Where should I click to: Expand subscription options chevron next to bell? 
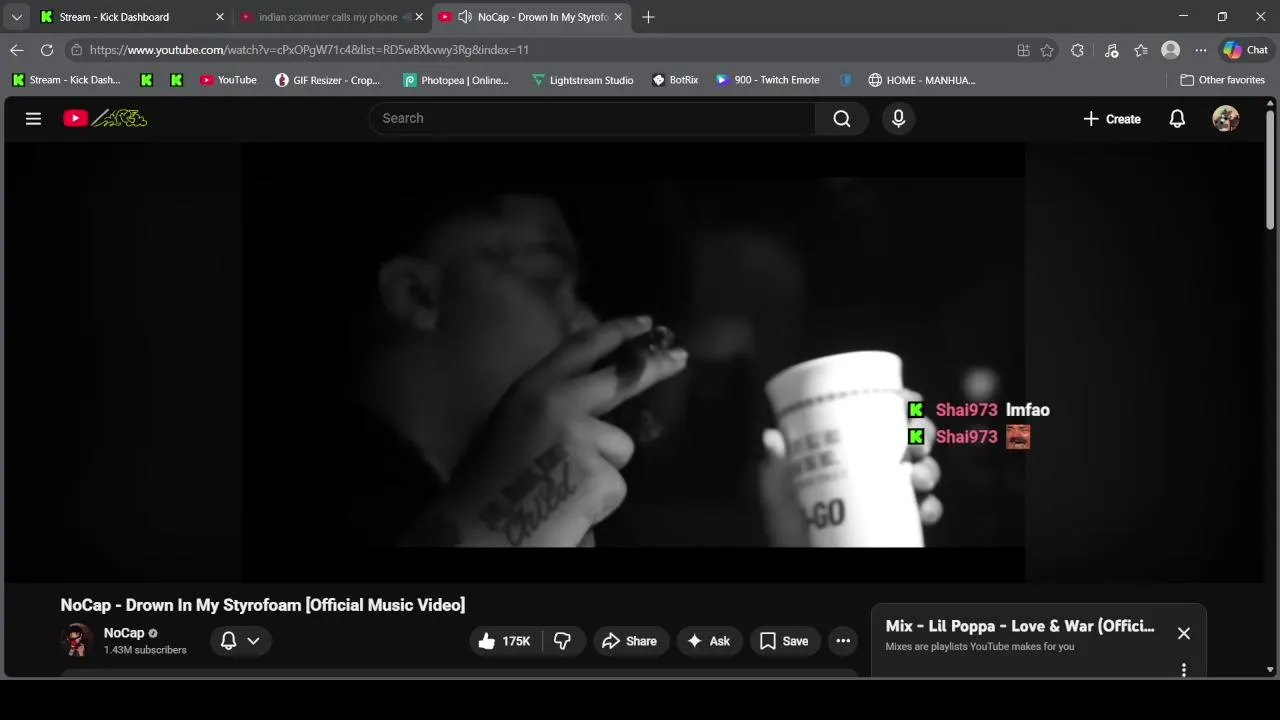click(253, 641)
